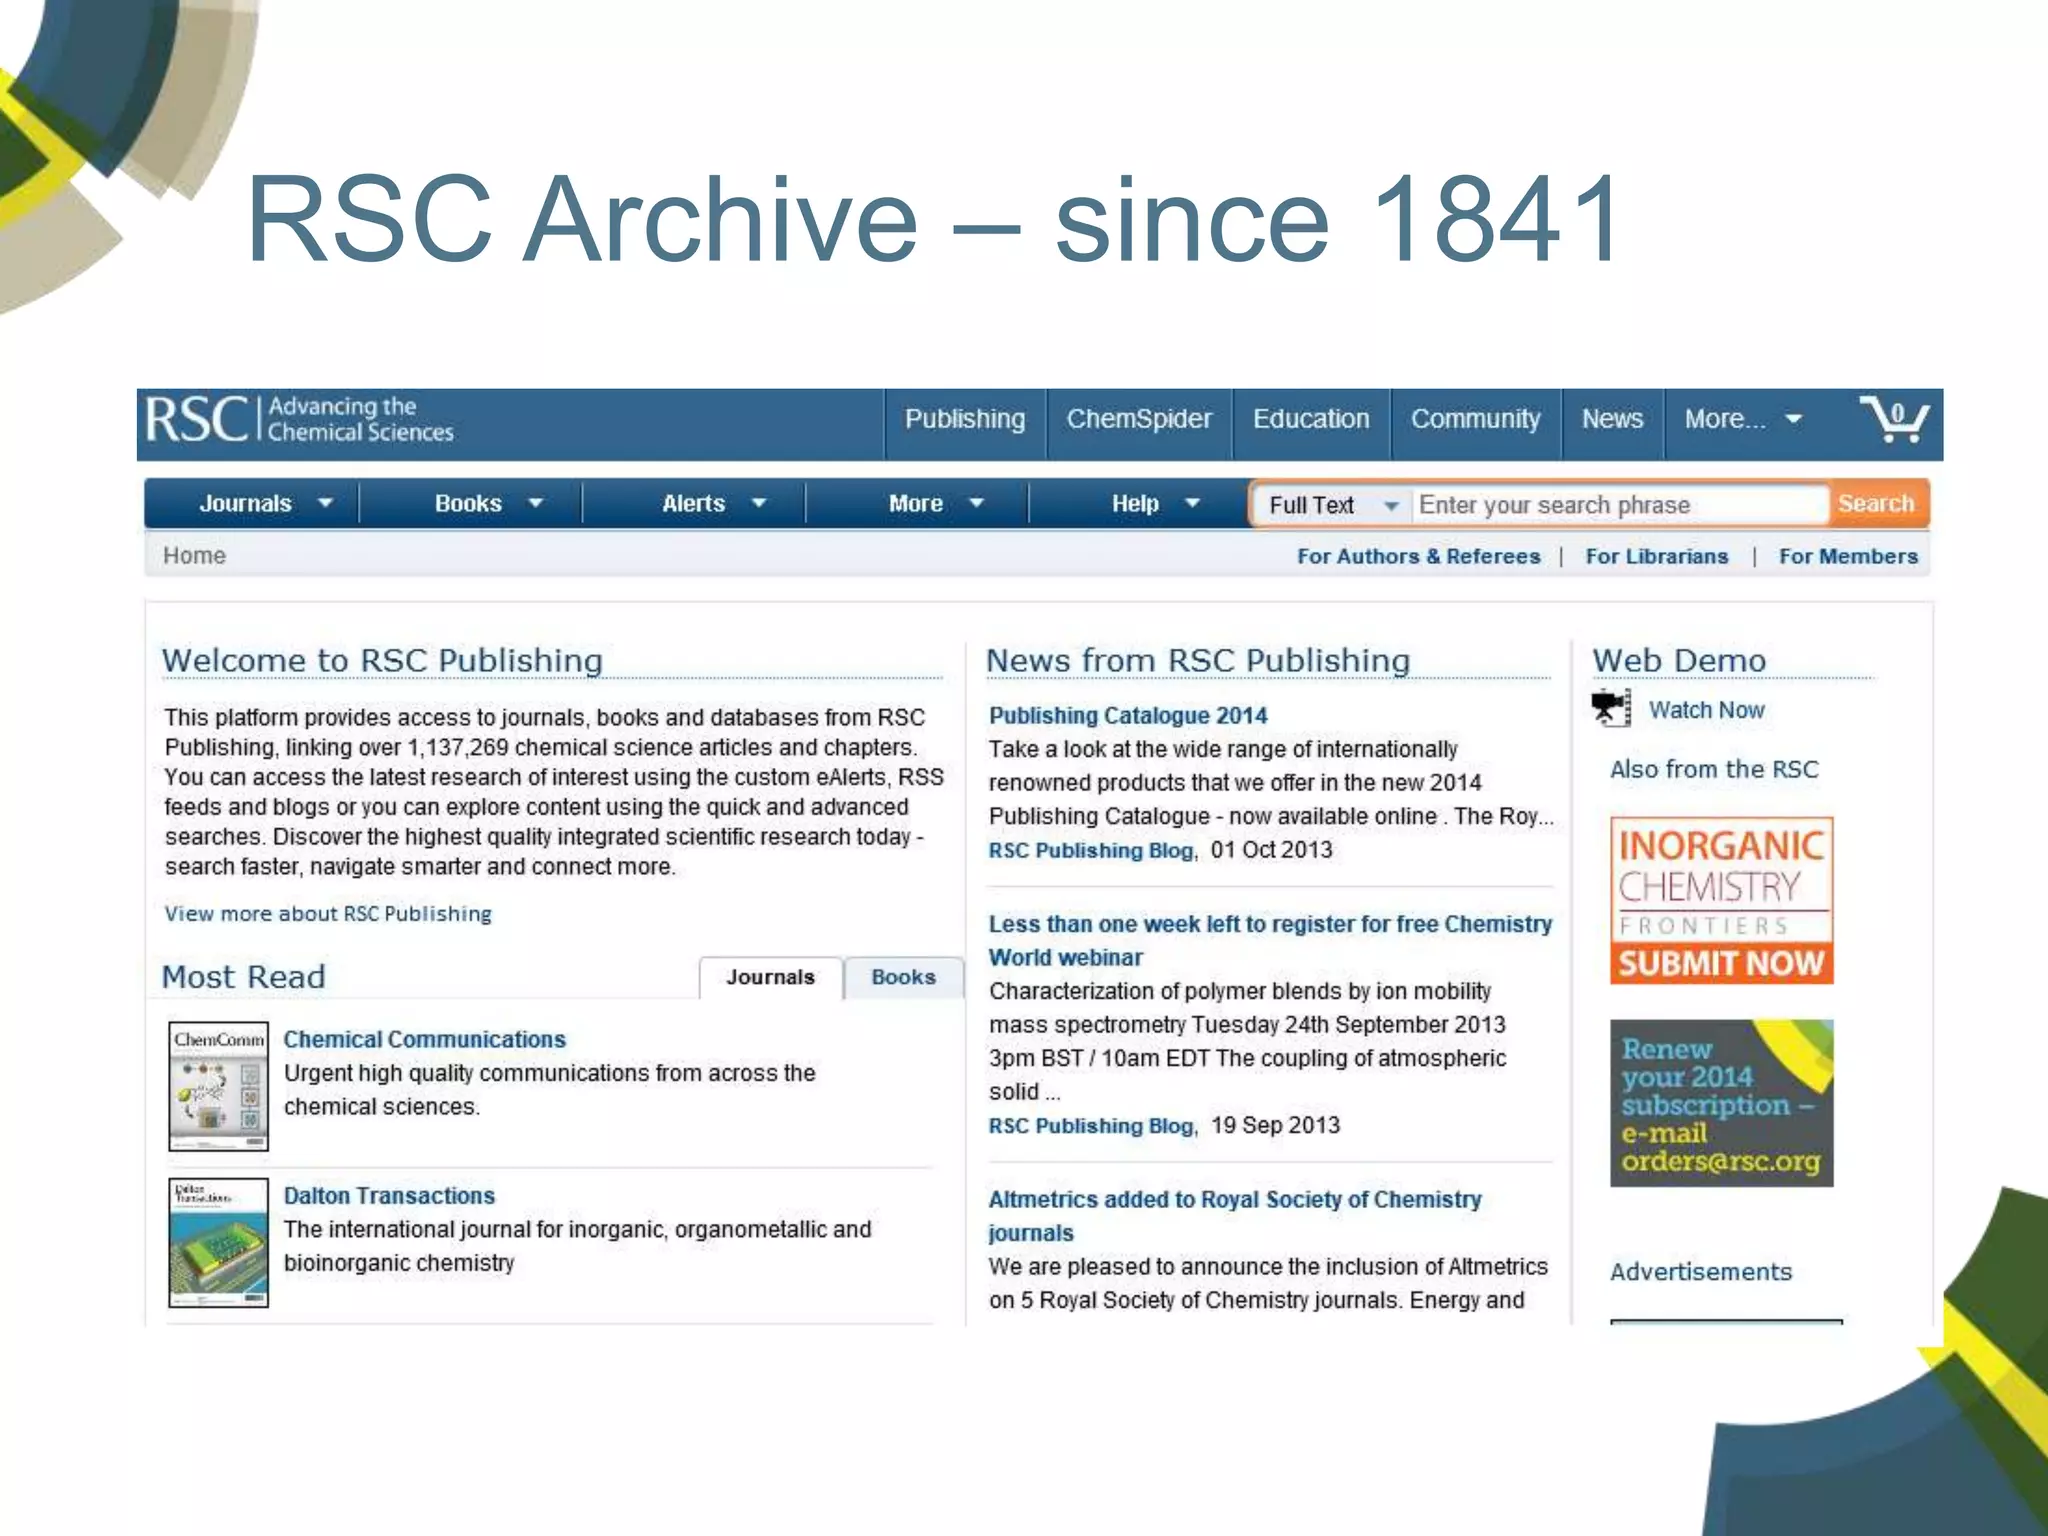2048x1536 pixels.
Task: Expand the Alerts dropdown menu
Action: [x=713, y=504]
